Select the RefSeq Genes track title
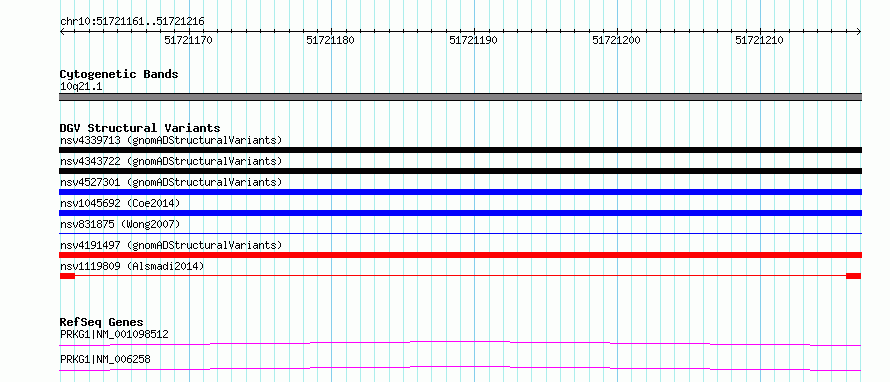 tap(102, 322)
